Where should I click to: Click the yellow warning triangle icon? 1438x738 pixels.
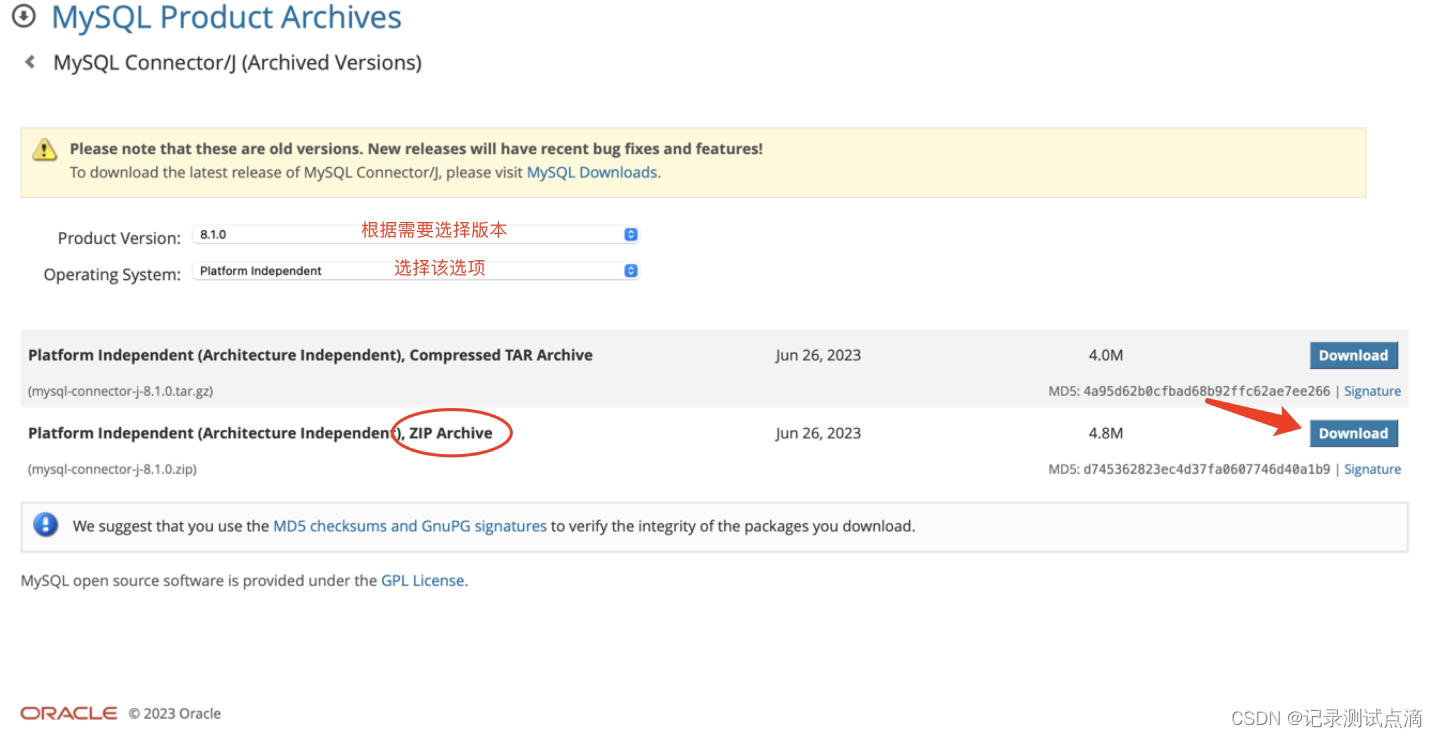(45, 150)
